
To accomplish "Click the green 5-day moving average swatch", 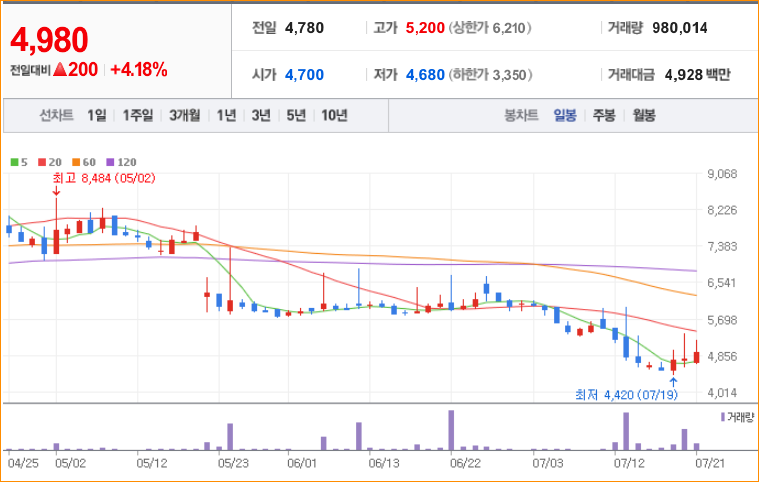I will point(15,162).
